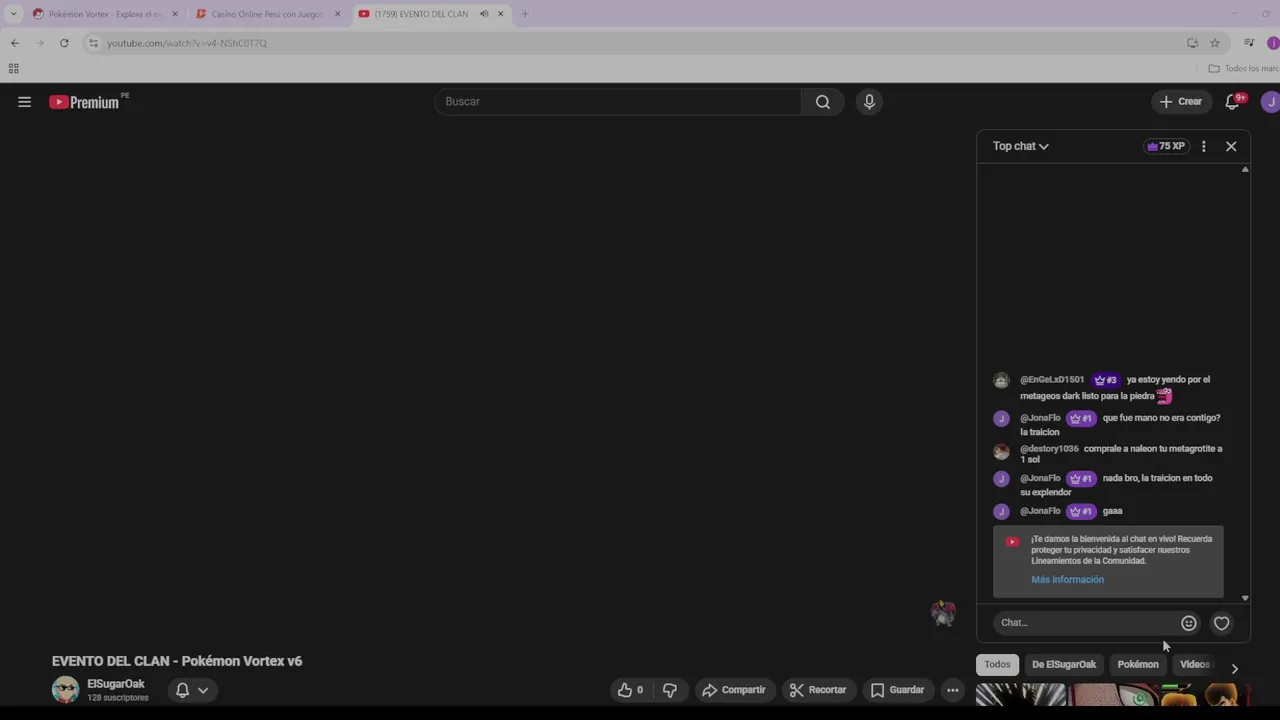Viewport: 1280px width, 720px height.
Task: Expand the Top chat dropdown
Action: [x=1021, y=146]
